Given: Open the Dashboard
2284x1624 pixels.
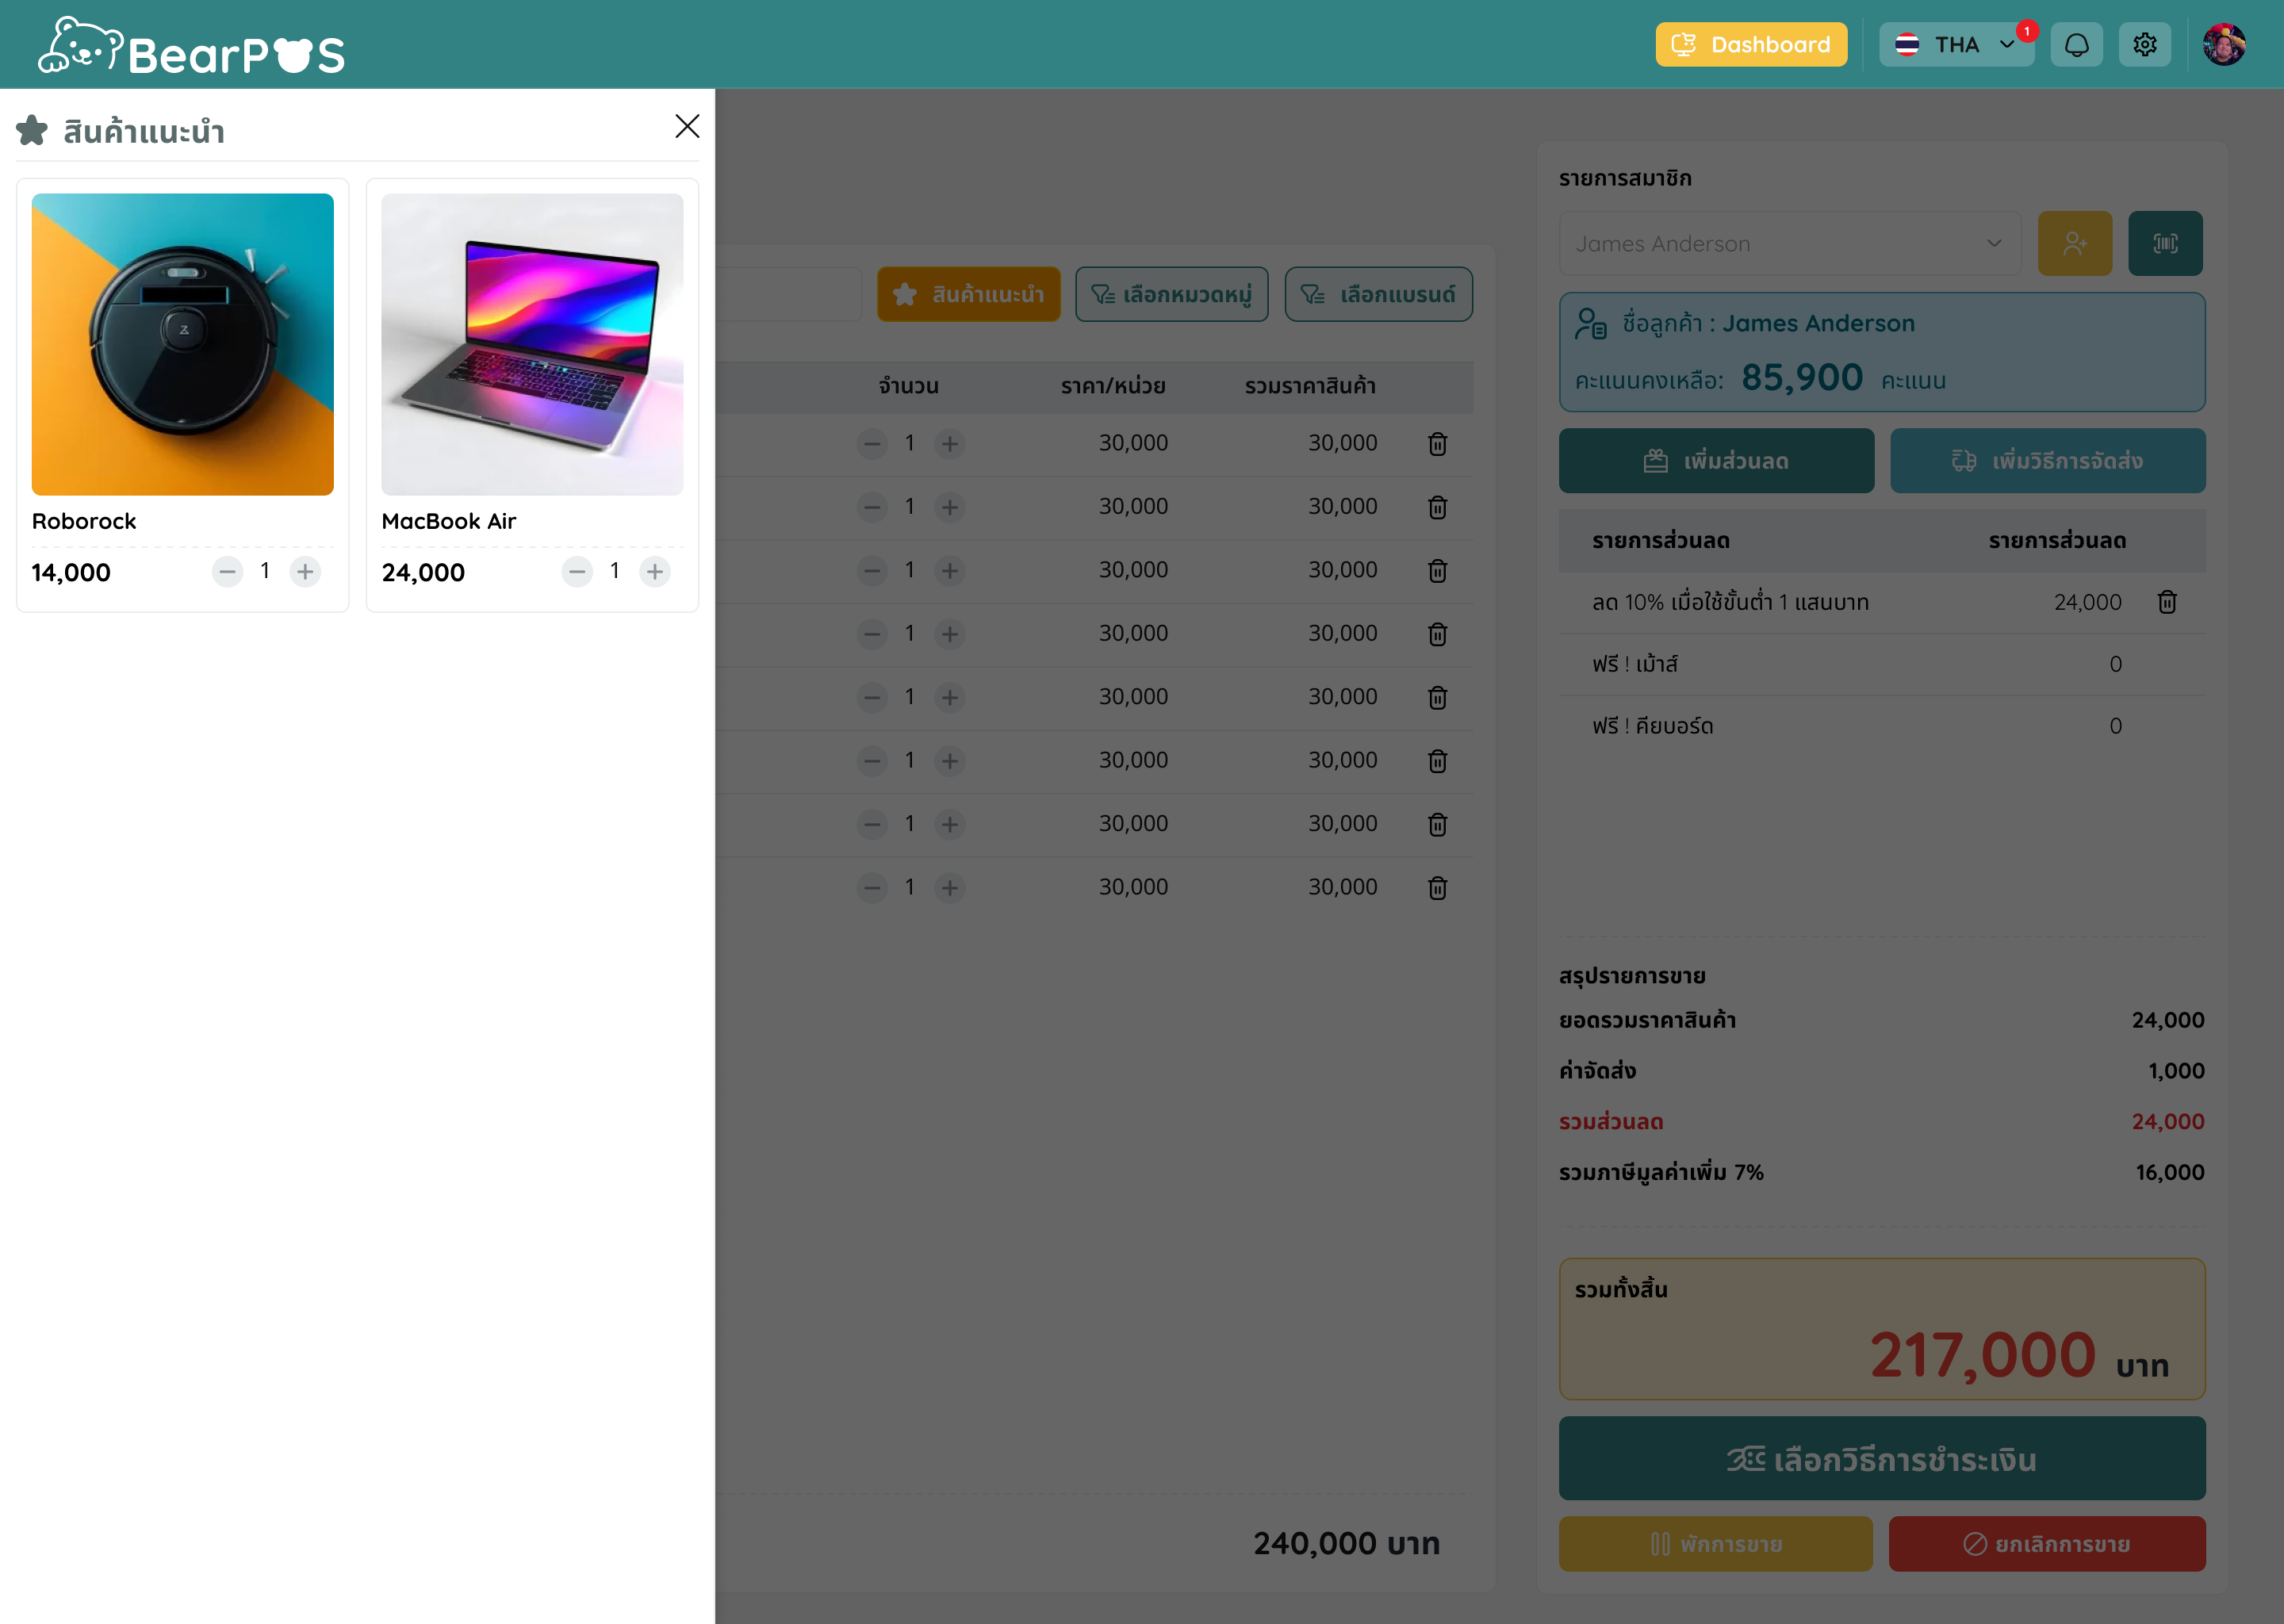Looking at the screenshot, I should pyautogui.click(x=1751, y=44).
